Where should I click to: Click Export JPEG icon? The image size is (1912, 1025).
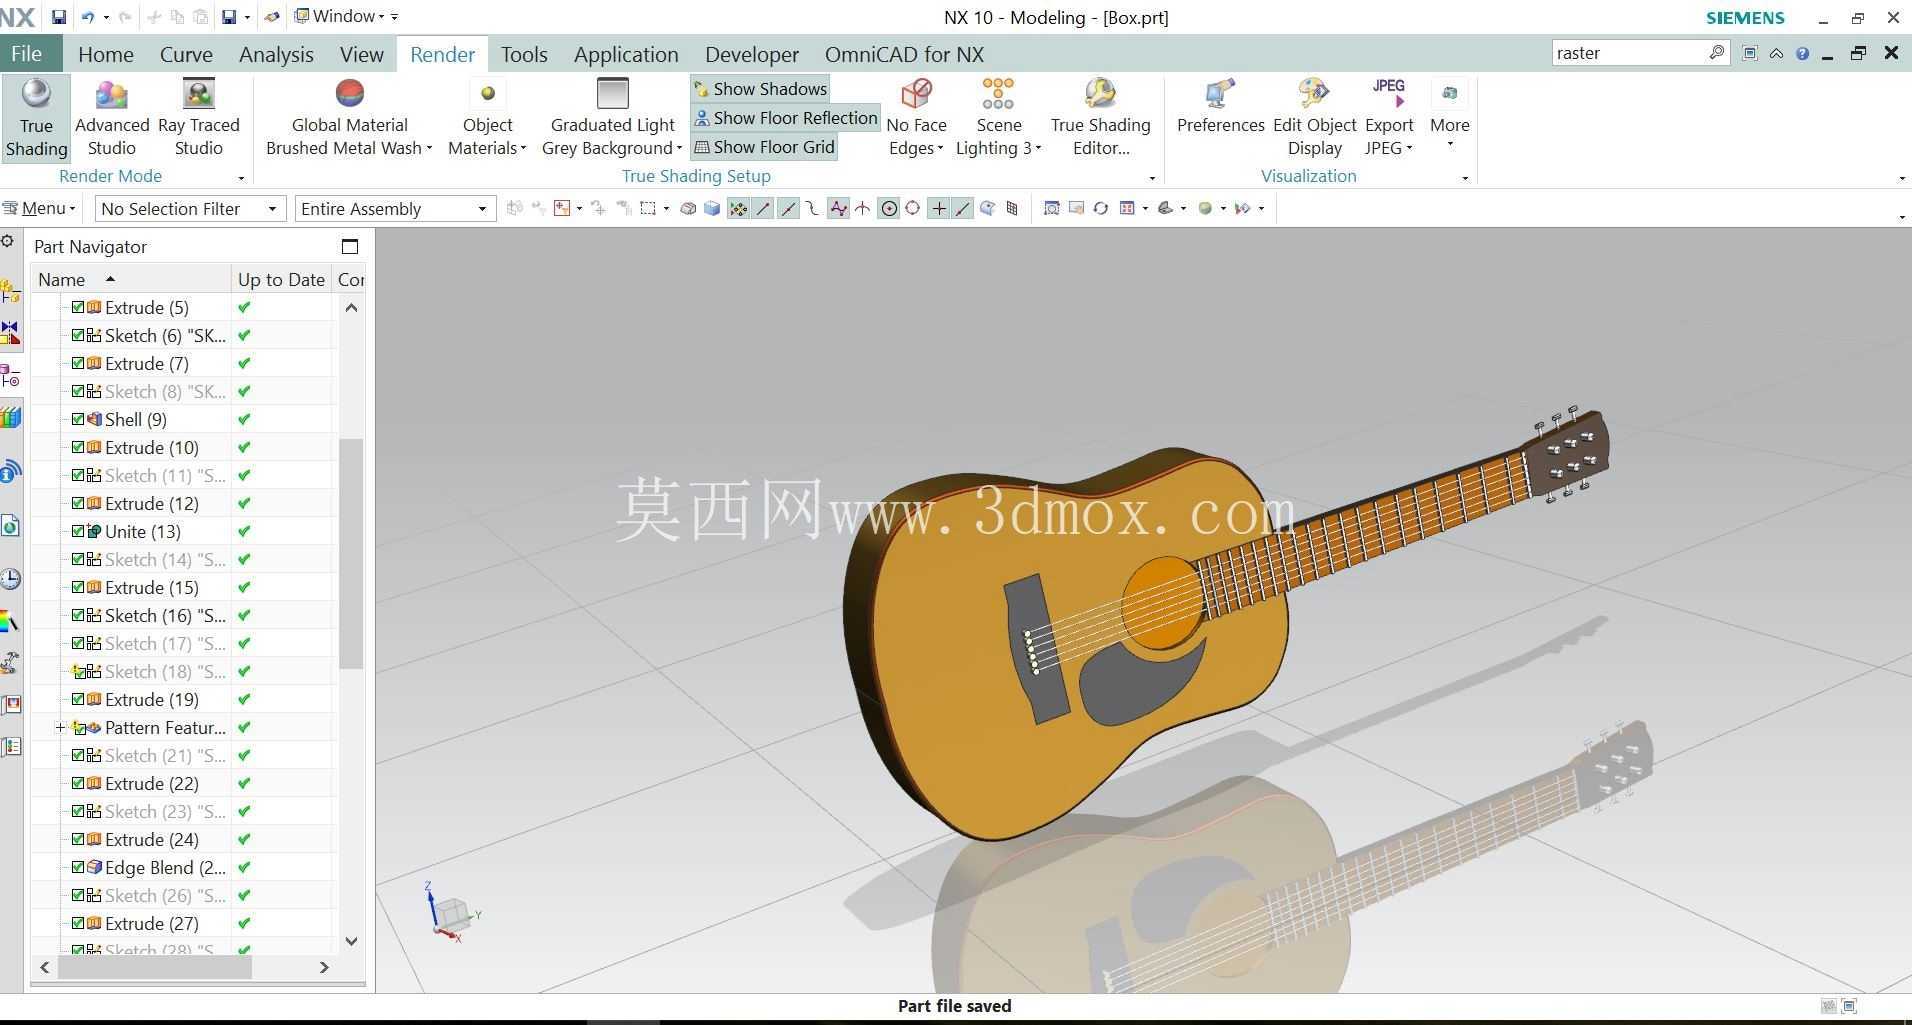[x=1389, y=94]
